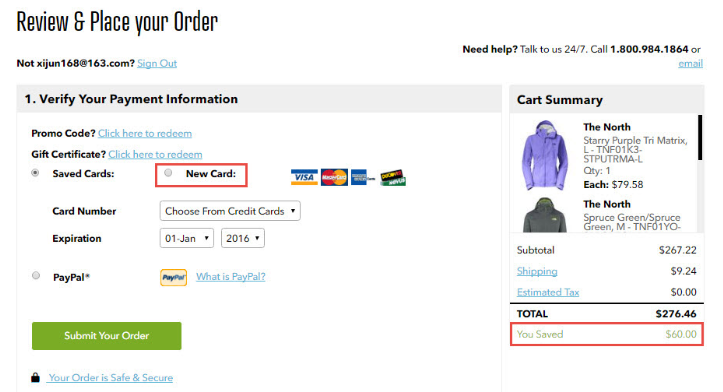Select the Saved Cards radio button

[35, 173]
